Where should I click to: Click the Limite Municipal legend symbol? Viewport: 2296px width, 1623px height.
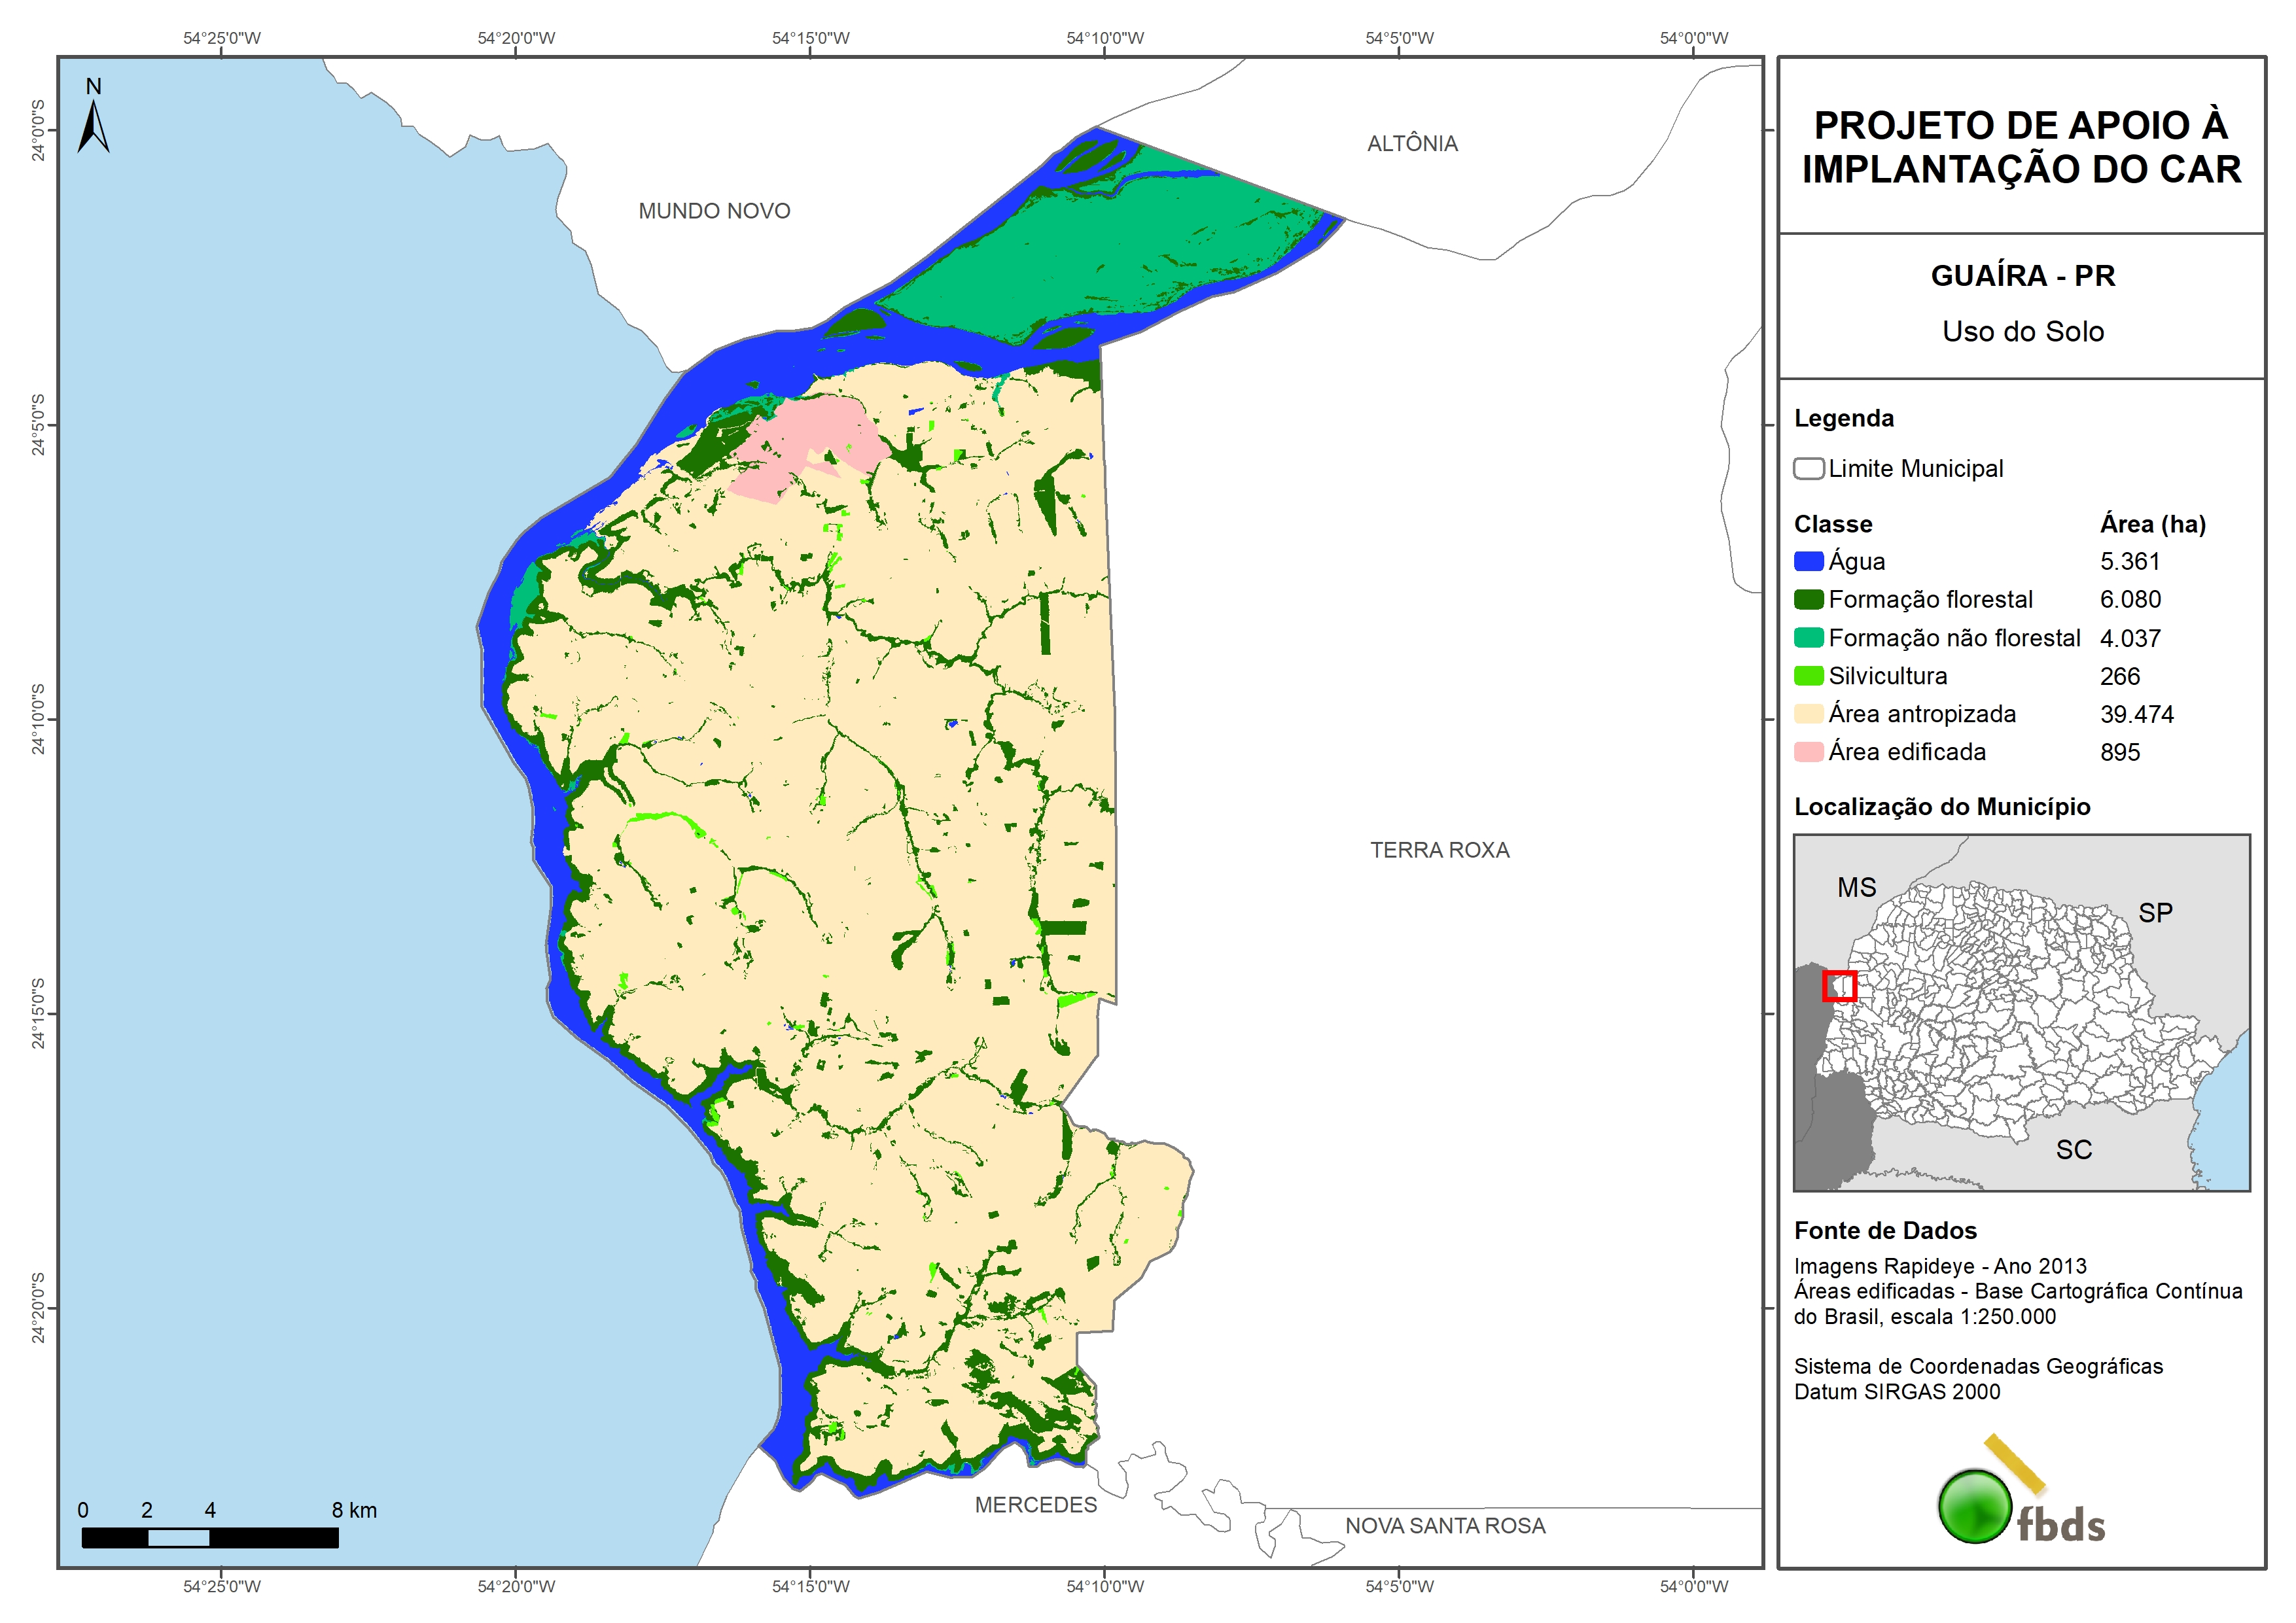click(1808, 469)
